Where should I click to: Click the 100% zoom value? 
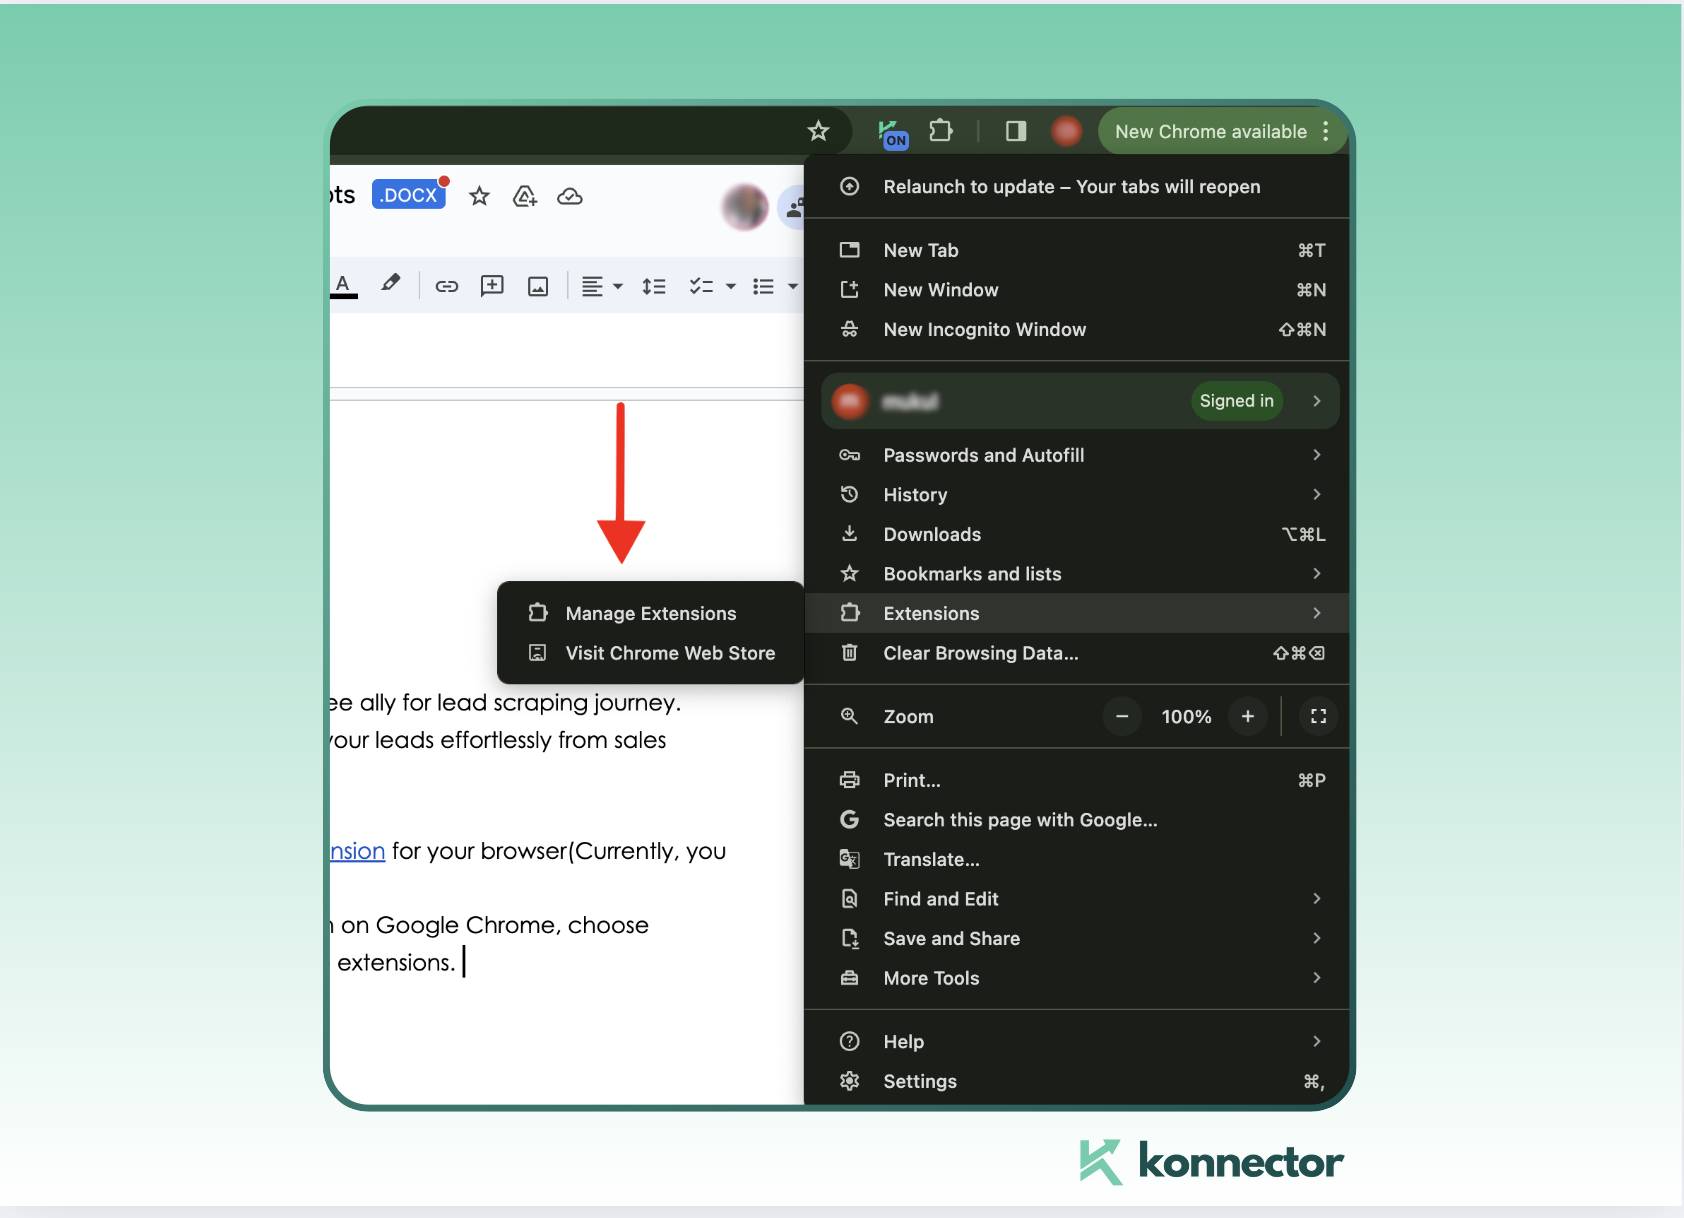(x=1186, y=717)
